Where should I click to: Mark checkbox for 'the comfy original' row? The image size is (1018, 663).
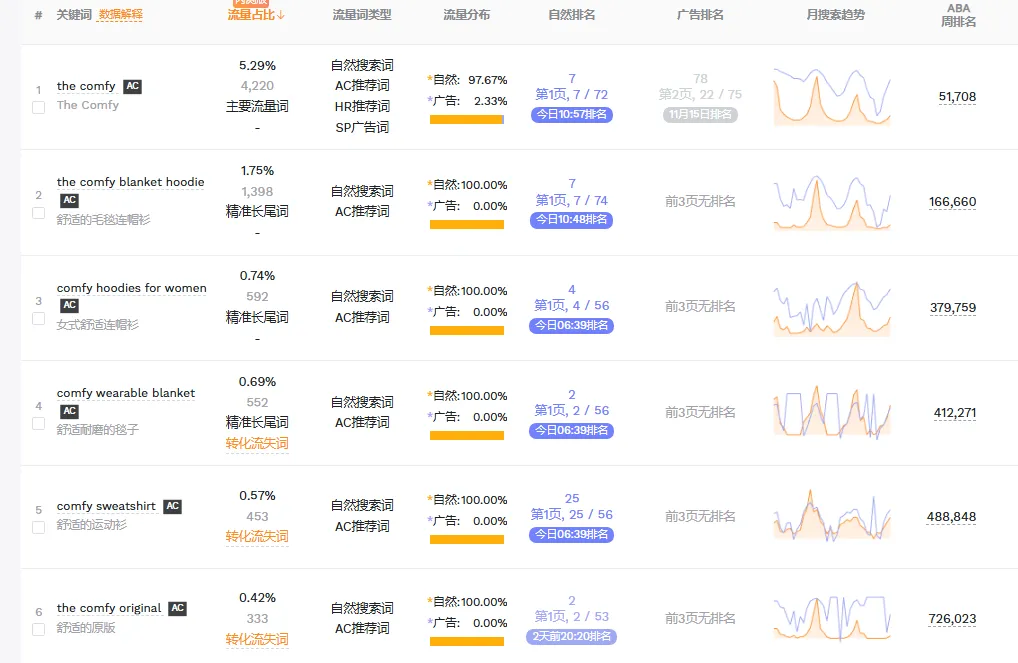[38, 629]
